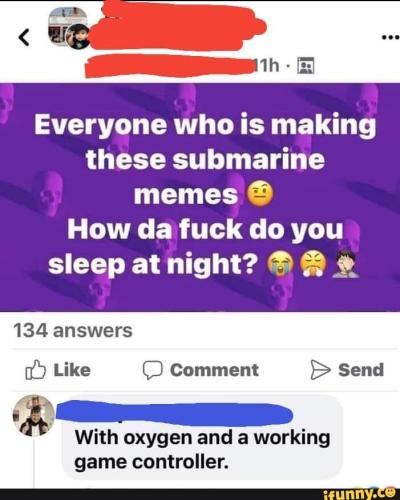Screen dimensions: 400x500
Task: Click the Comment button label
Action: point(214,370)
